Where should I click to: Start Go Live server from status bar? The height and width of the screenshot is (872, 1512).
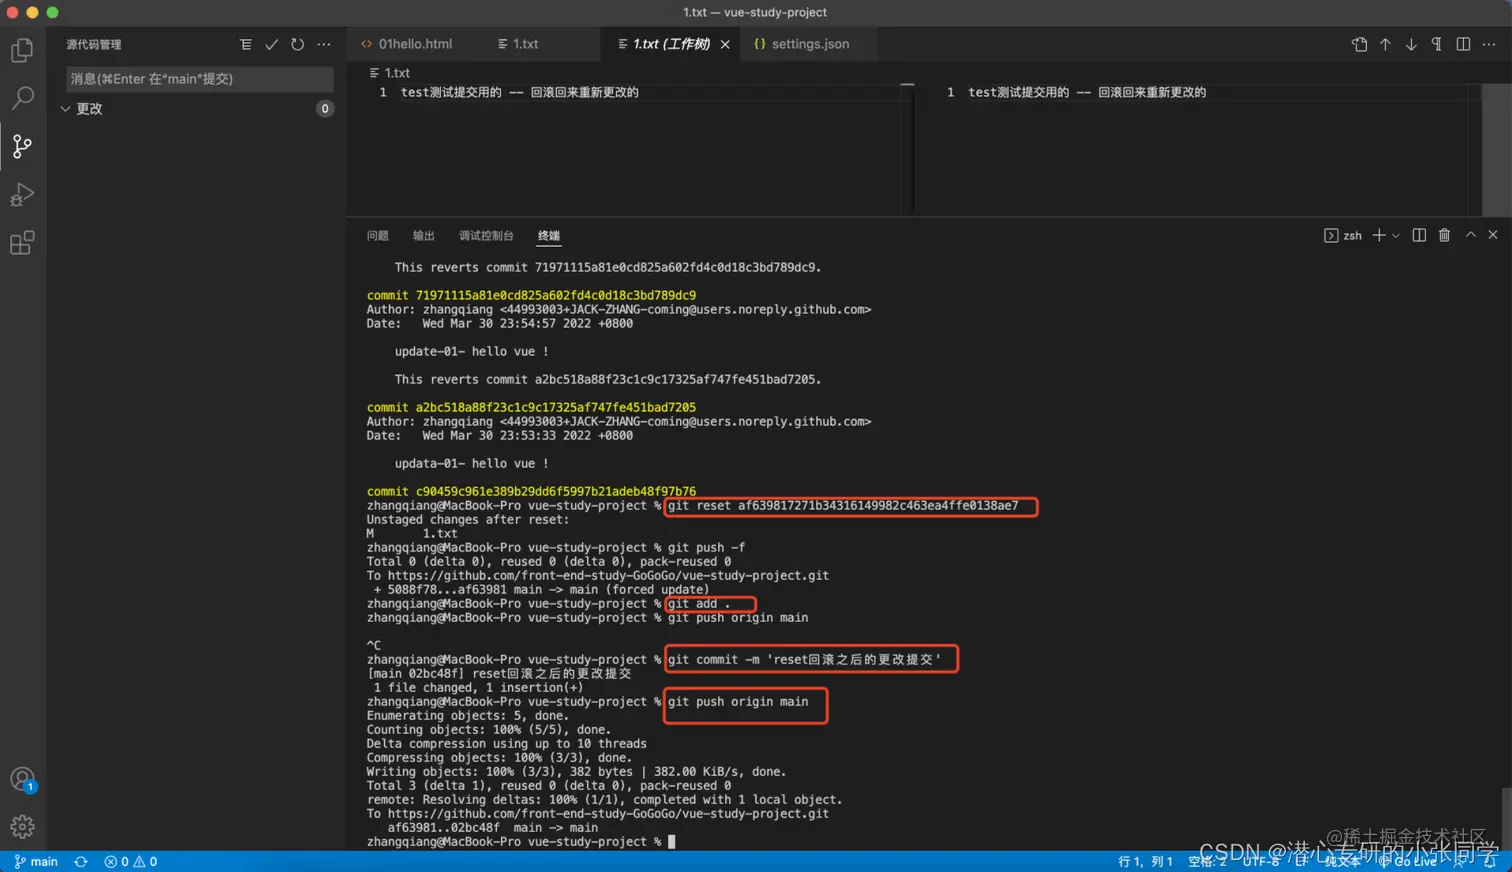pos(1408,862)
